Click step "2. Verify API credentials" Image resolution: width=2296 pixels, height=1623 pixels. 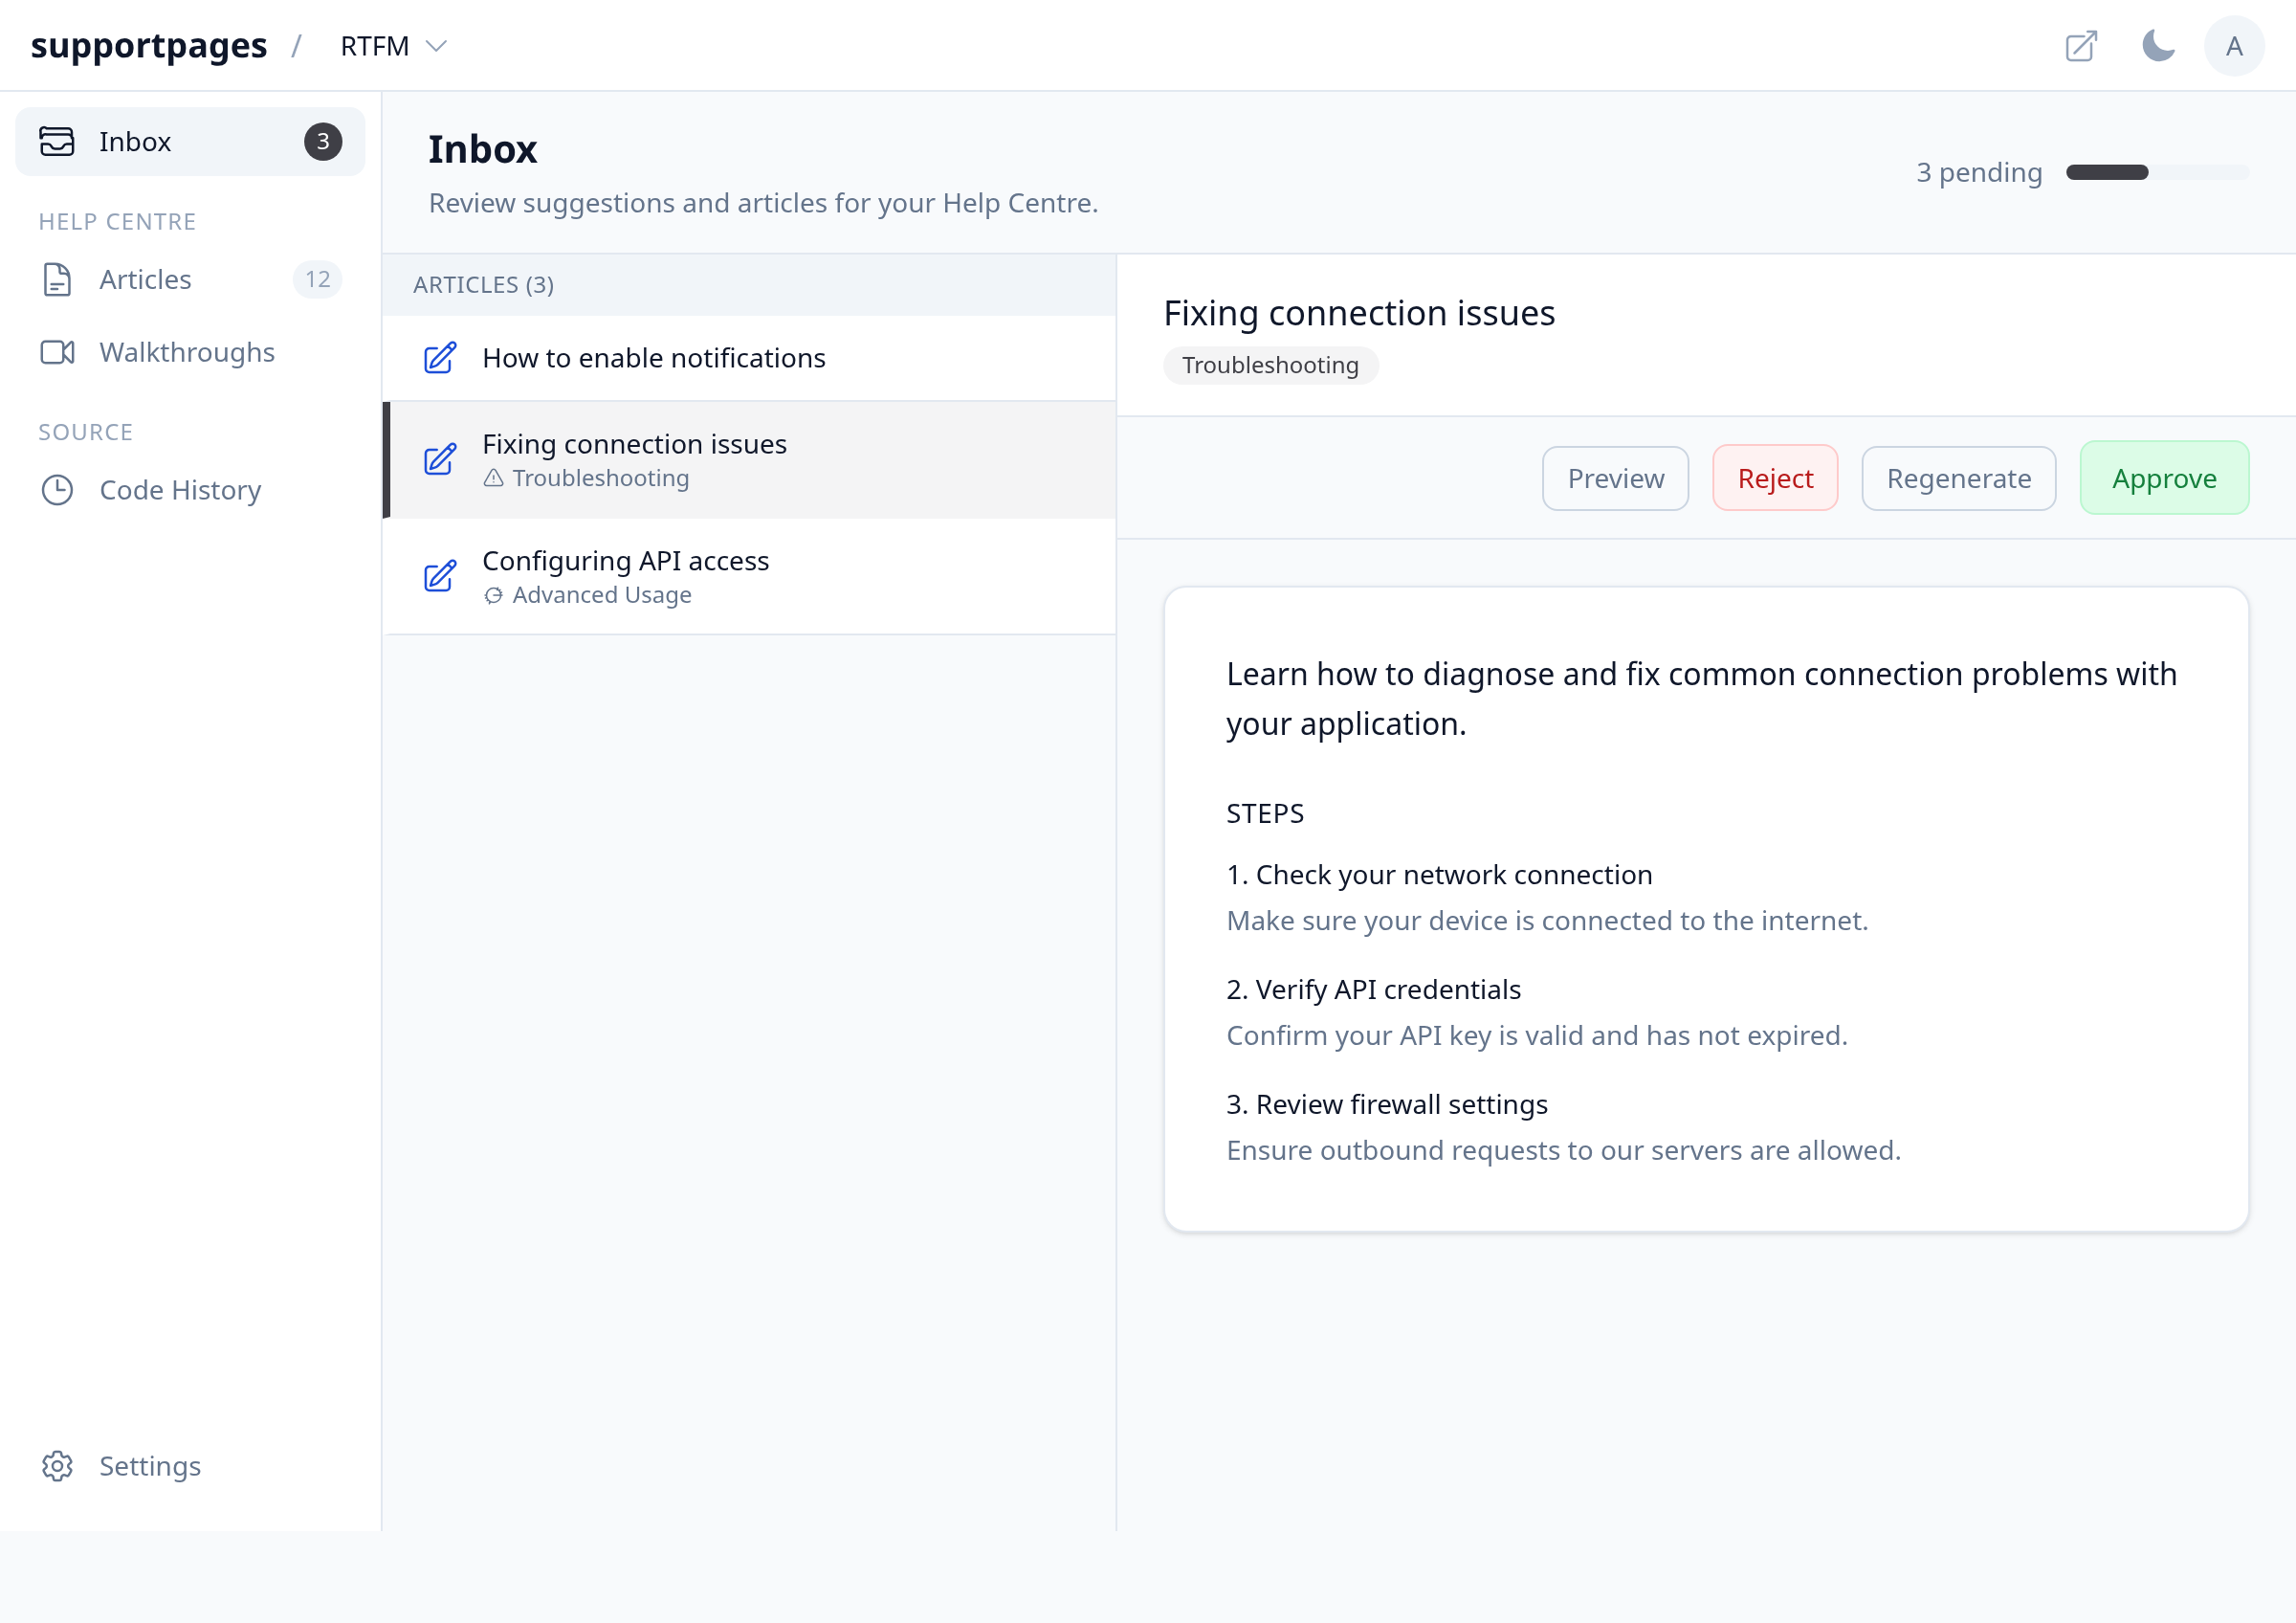pyautogui.click(x=1373, y=990)
